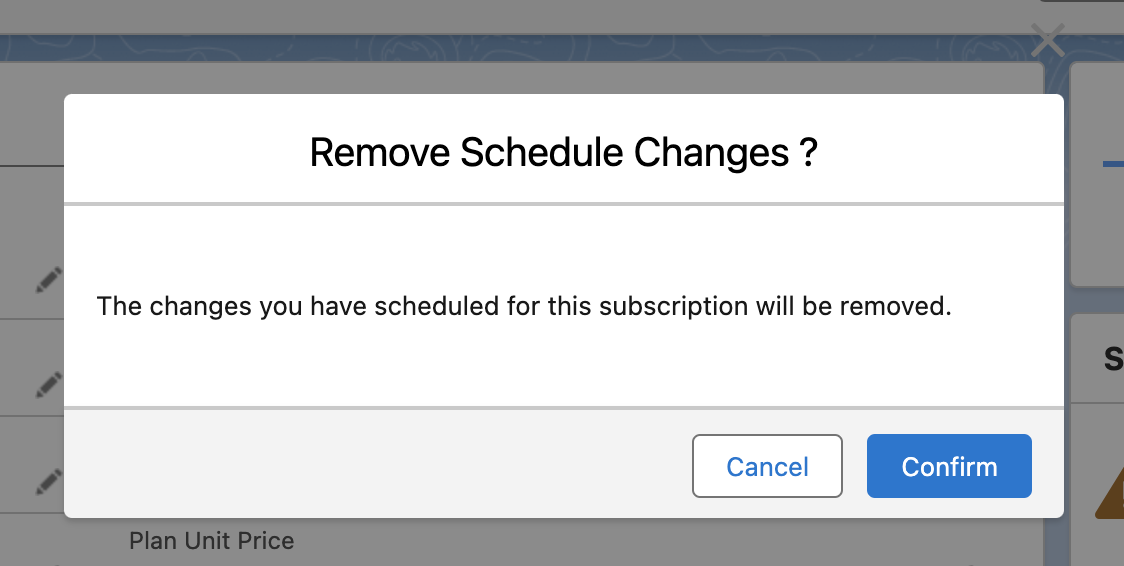The height and width of the screenshot is (566, 1124).
Task: Click the word "removed" in dialog message
Action: click(895, 306)
